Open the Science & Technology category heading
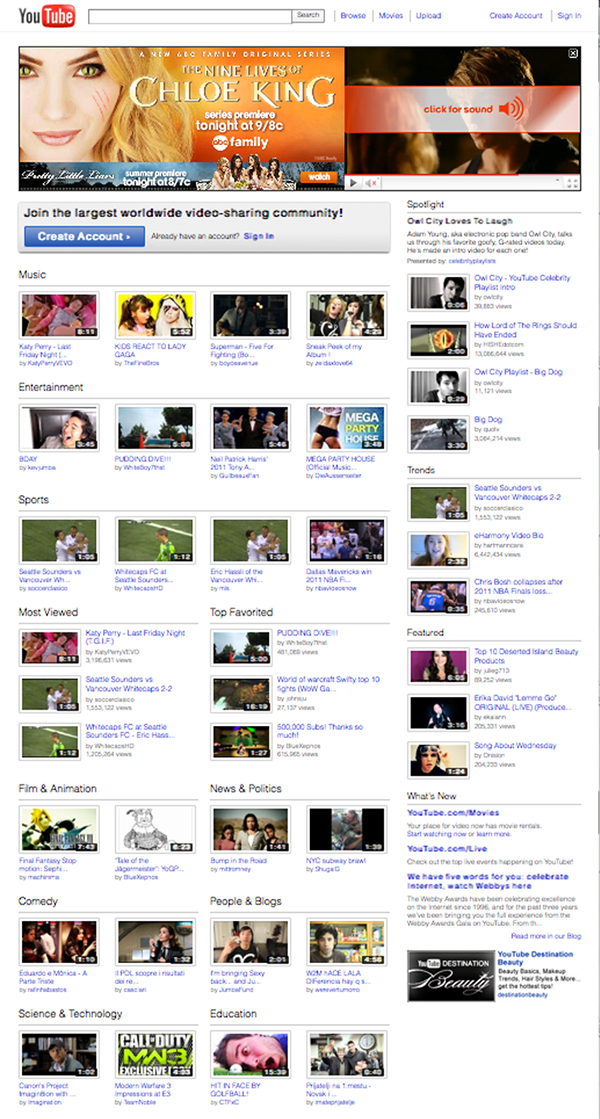 coord(70,1014)
